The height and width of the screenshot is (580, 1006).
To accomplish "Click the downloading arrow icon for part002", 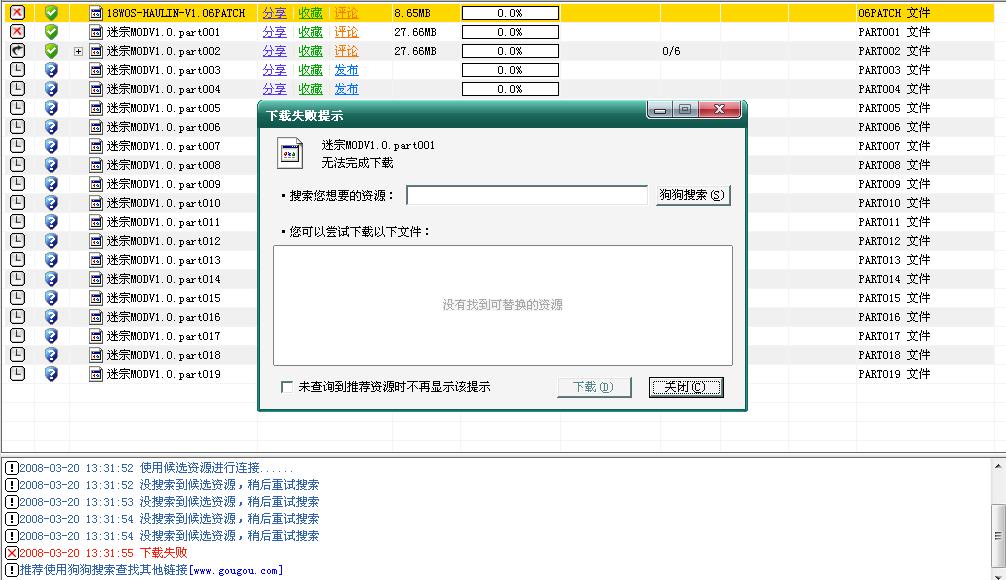I will pos(17,51).
